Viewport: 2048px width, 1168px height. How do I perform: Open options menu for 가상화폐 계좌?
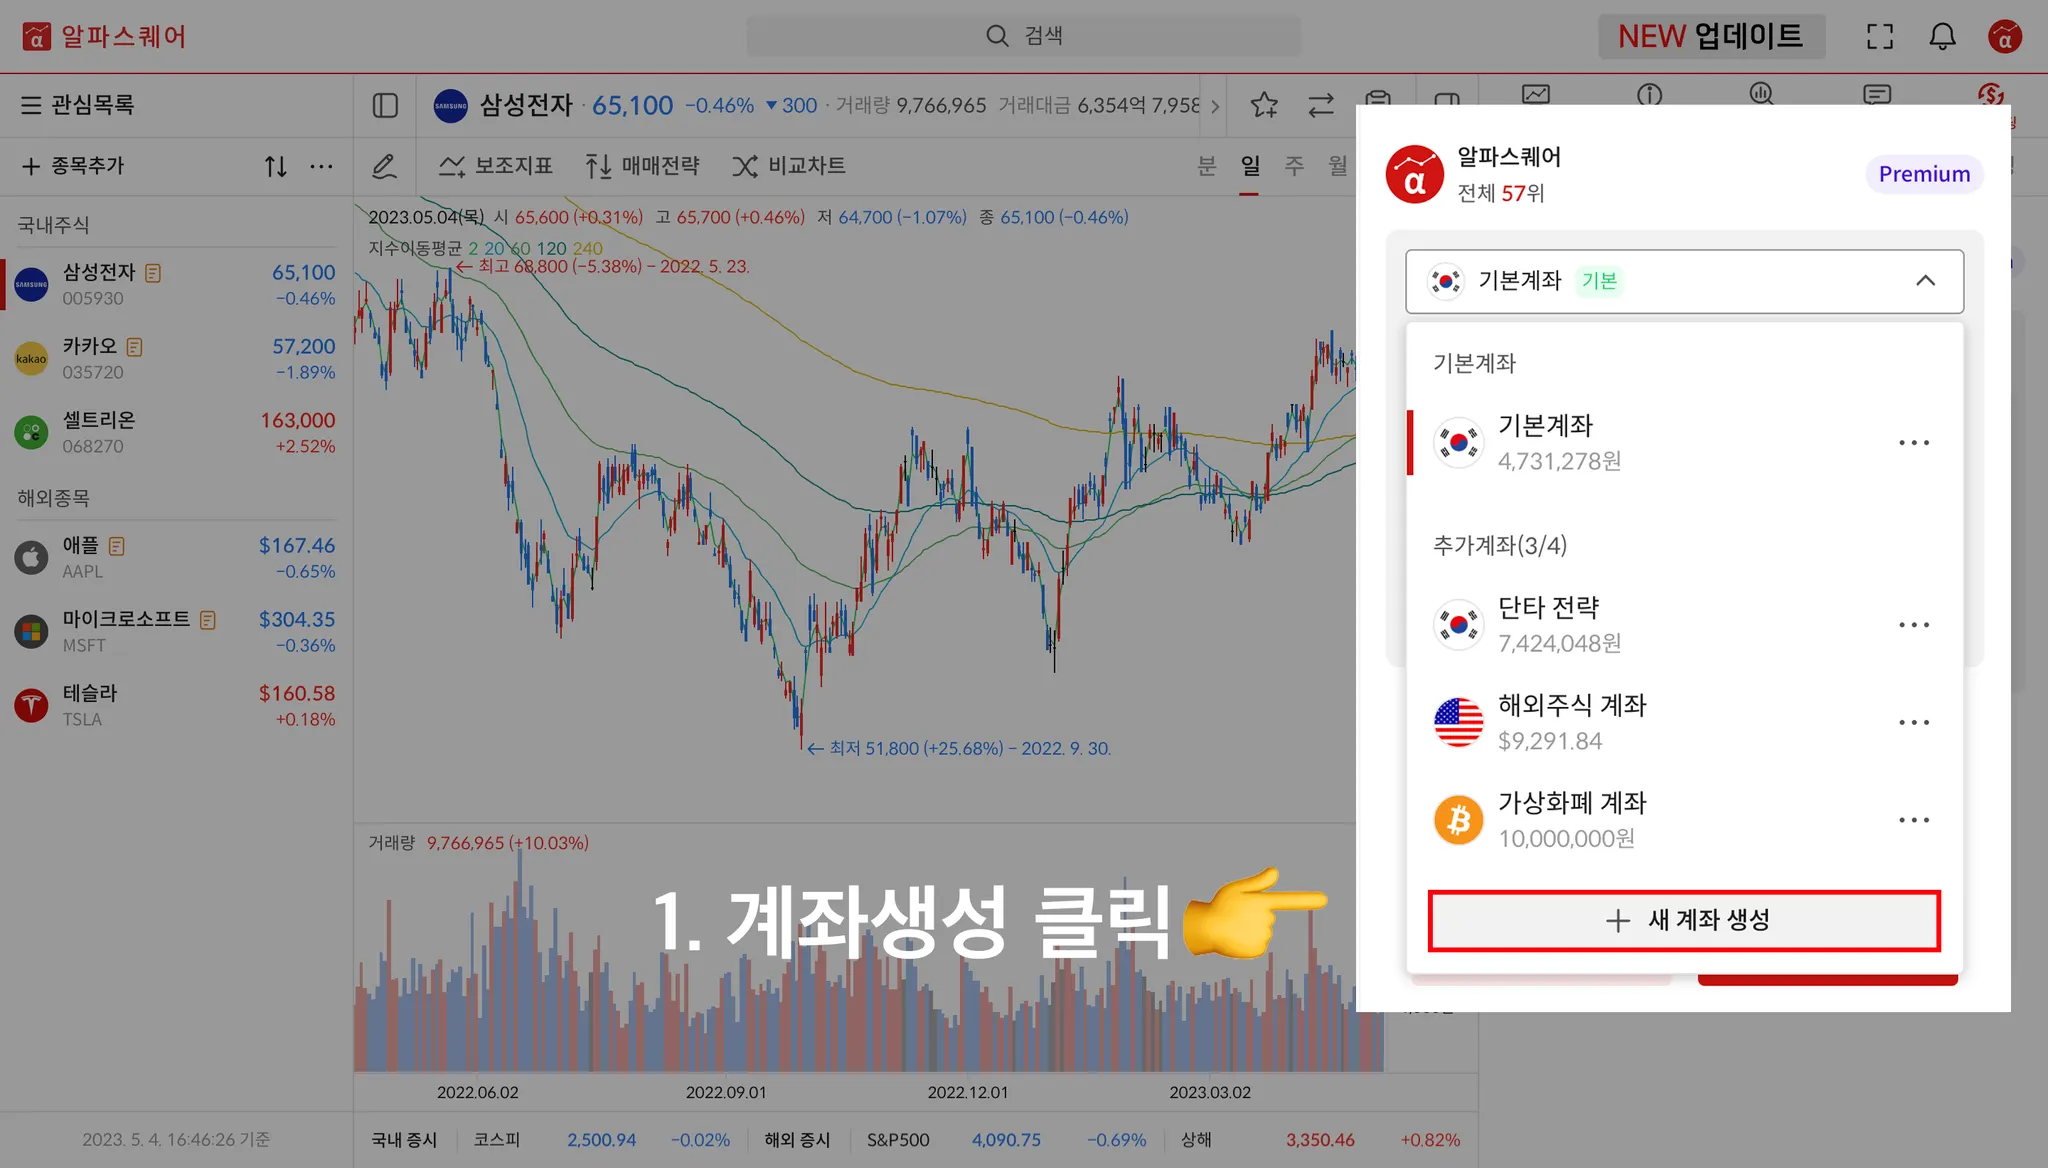[1913, 820]
